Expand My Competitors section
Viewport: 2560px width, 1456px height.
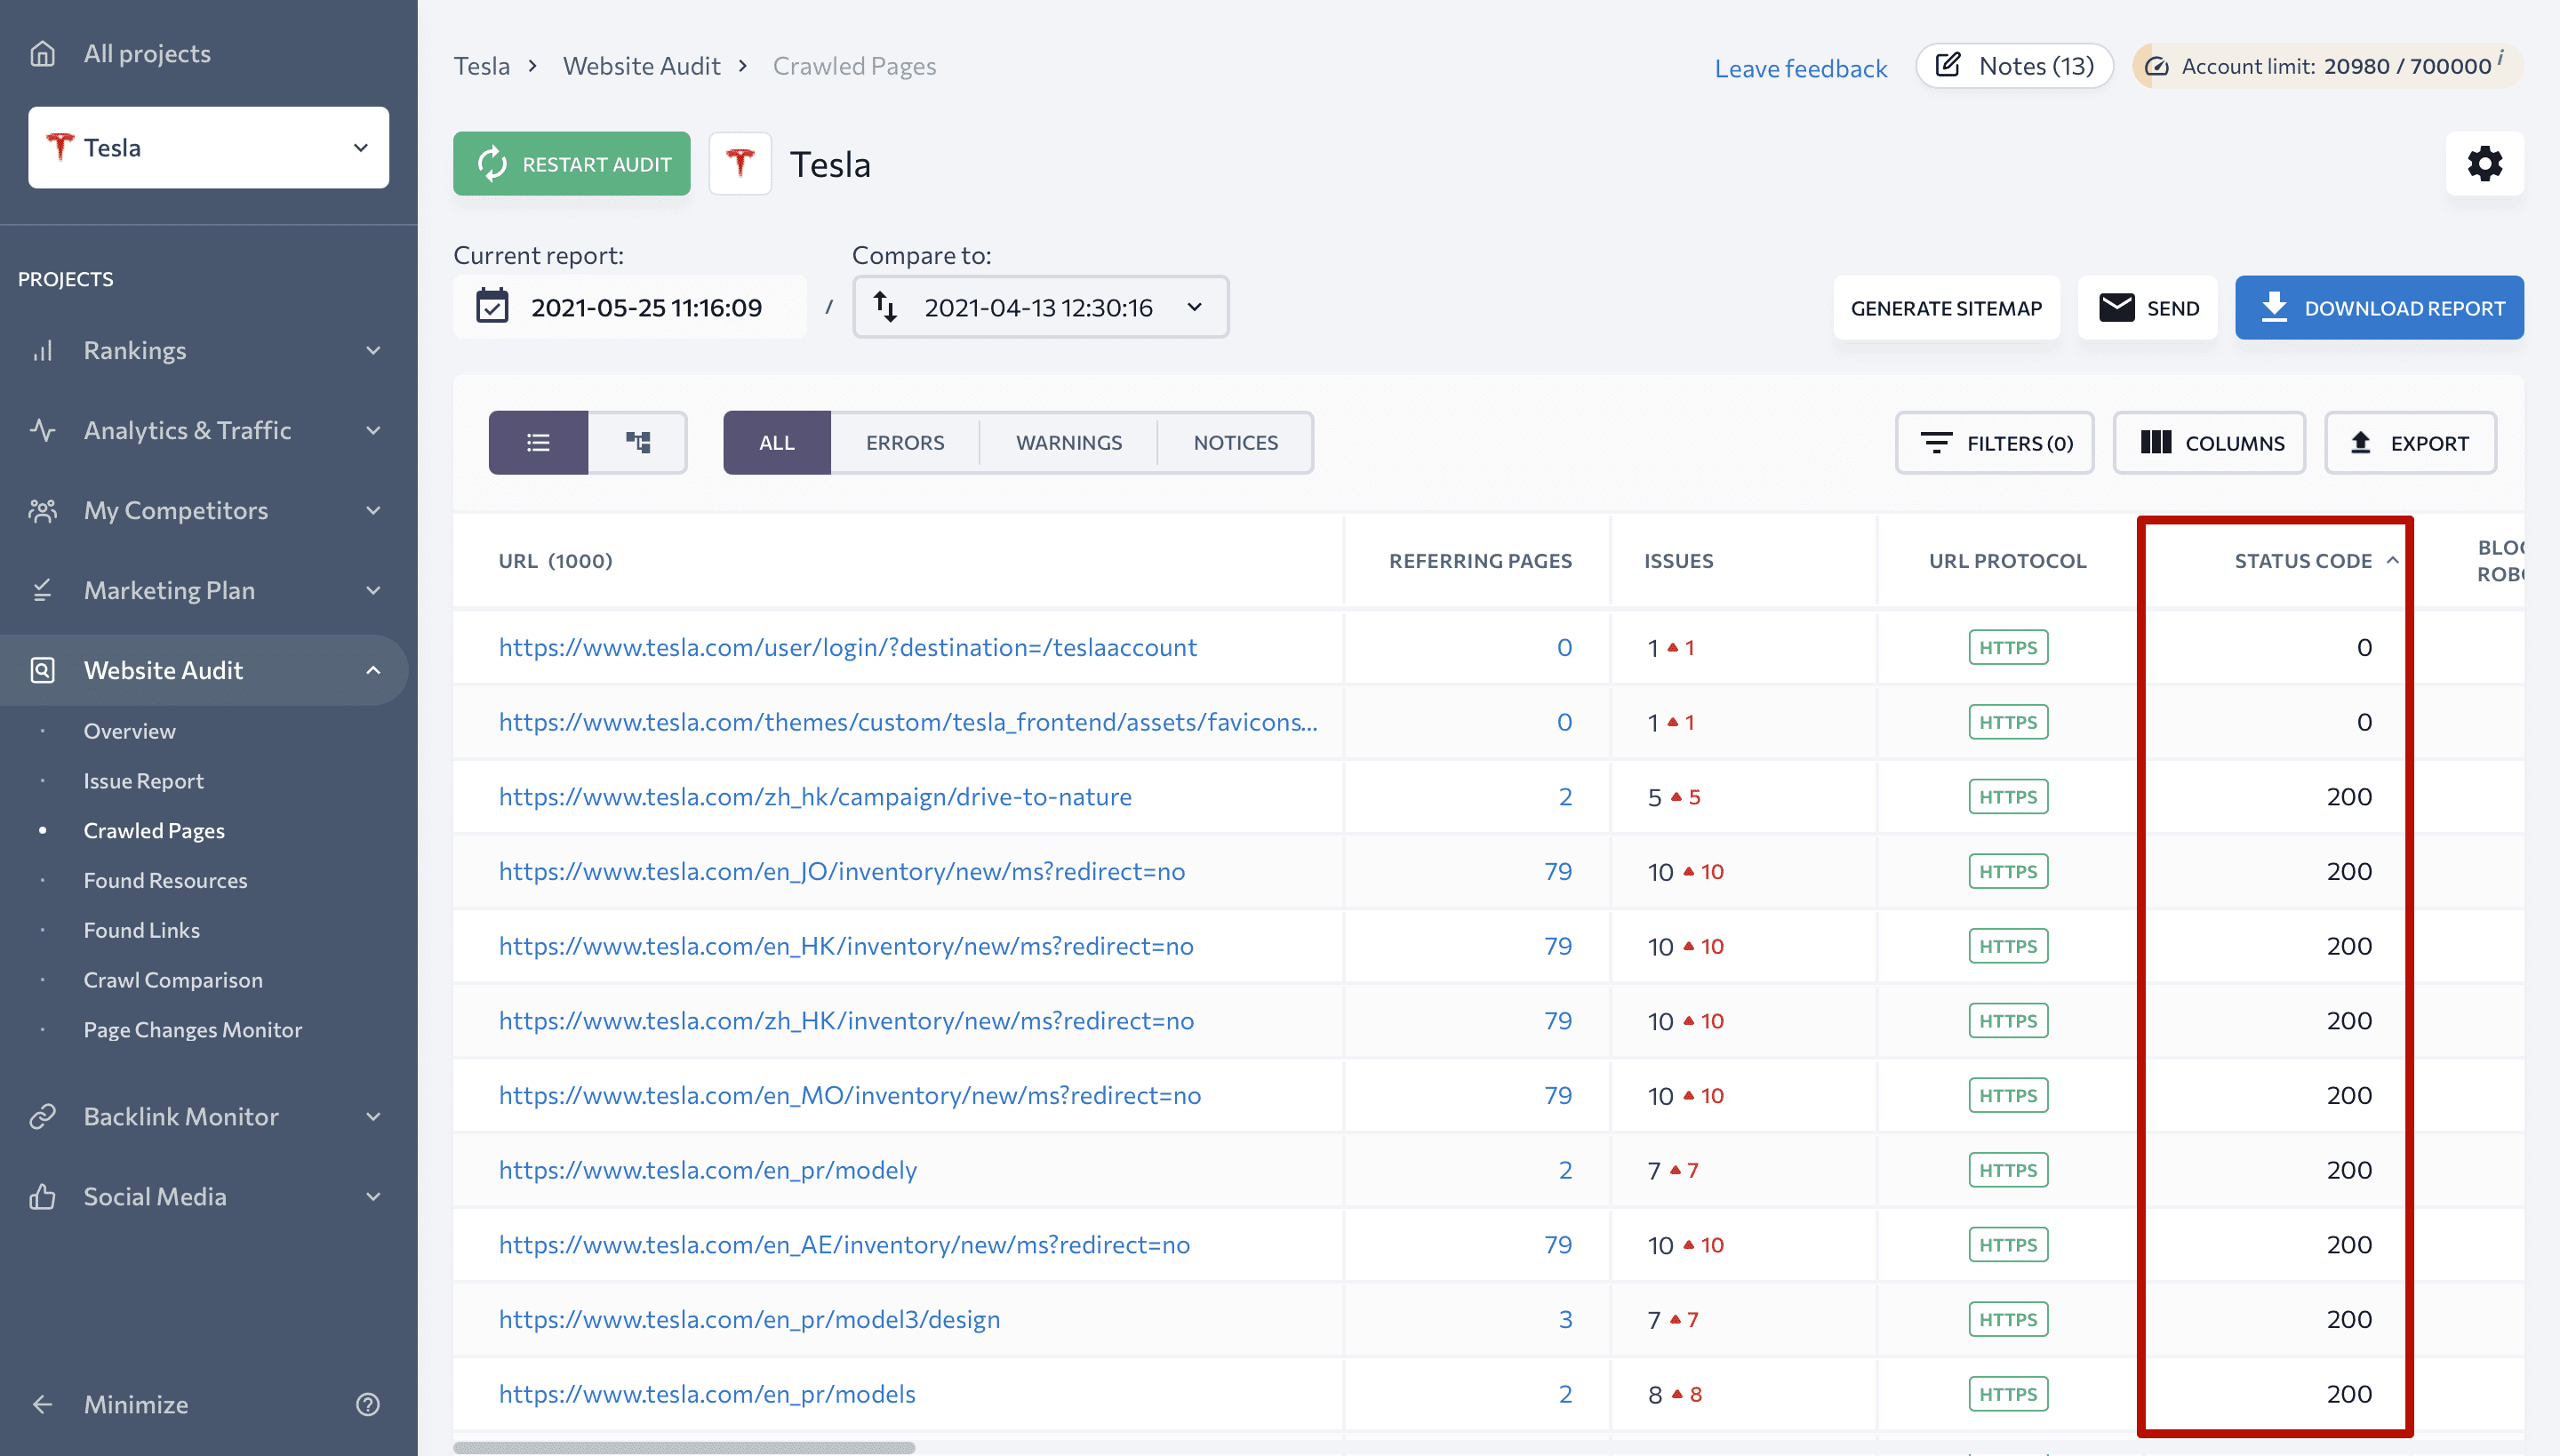pos(373,510)
